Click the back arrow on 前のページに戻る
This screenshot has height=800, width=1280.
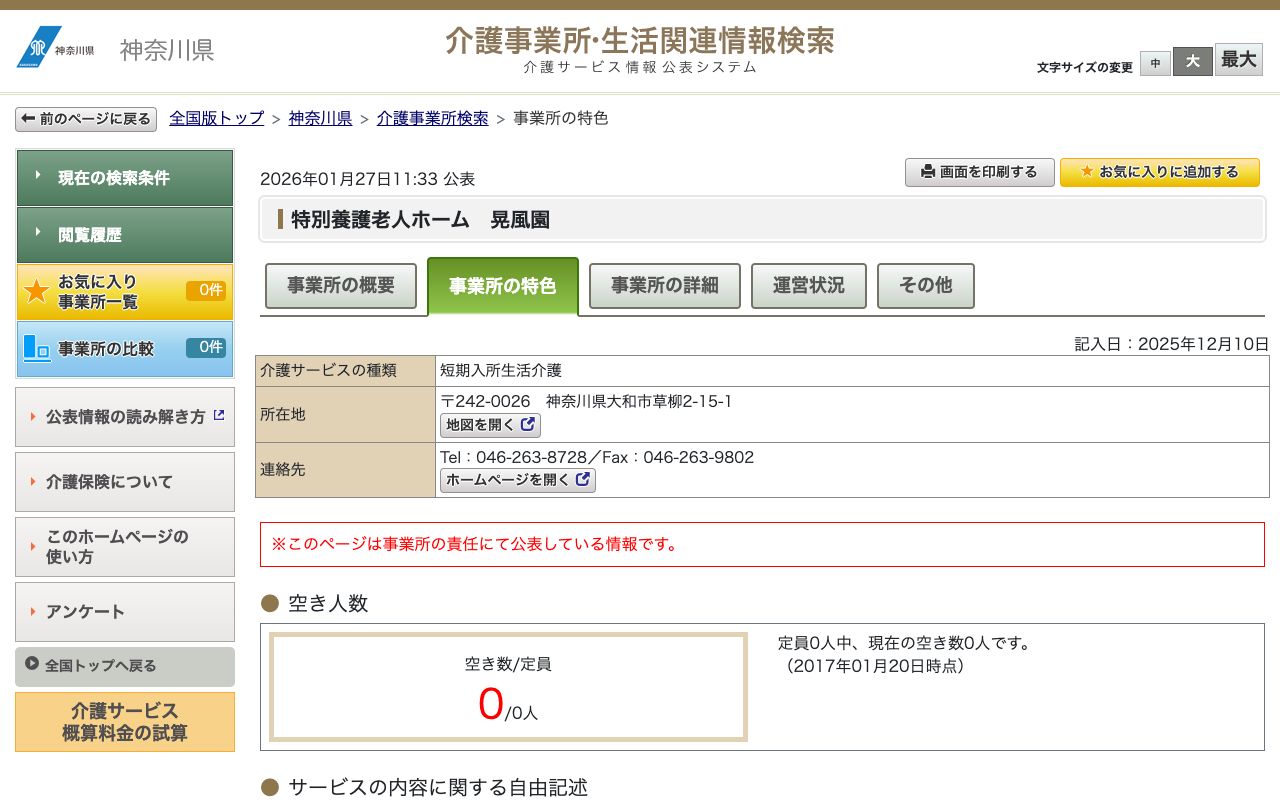pyautogui.click(x=27, y=118)
